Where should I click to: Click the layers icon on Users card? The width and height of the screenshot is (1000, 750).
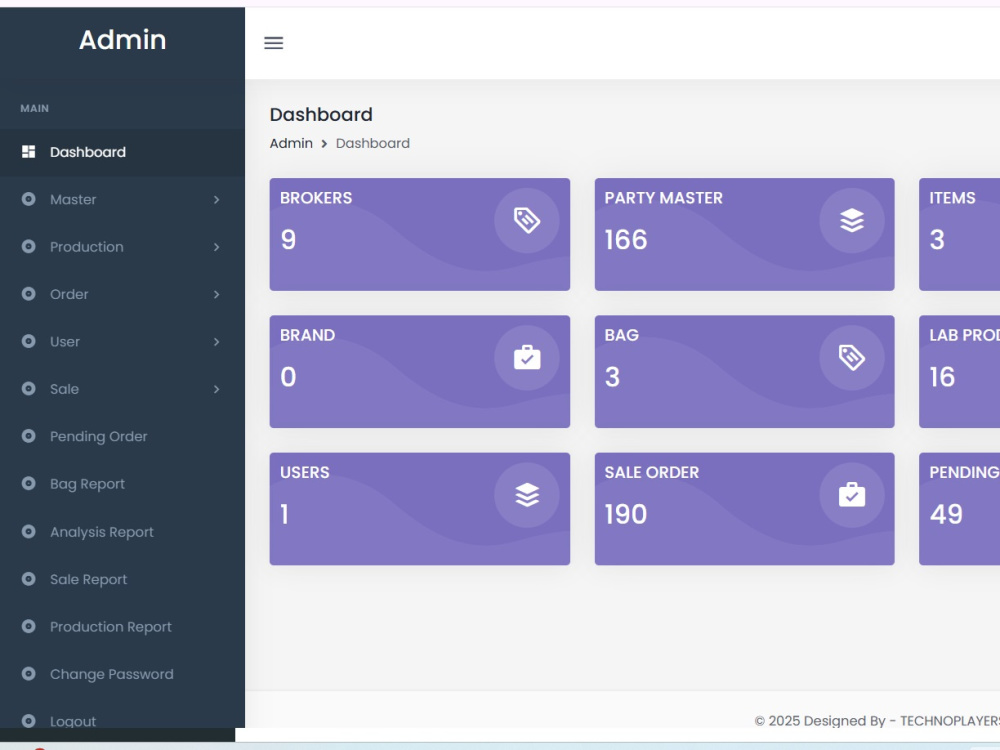(x=527, y=495)
